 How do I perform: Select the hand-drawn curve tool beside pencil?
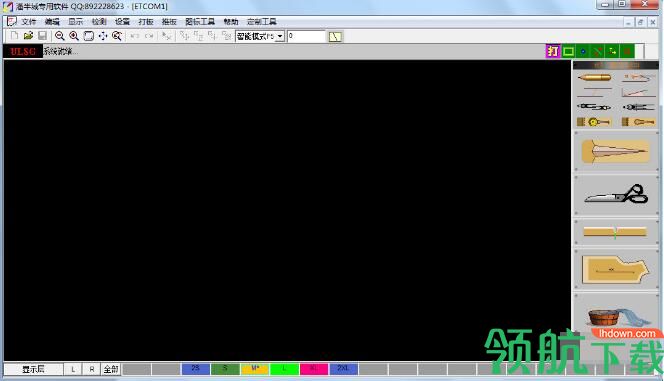point(638,77)
